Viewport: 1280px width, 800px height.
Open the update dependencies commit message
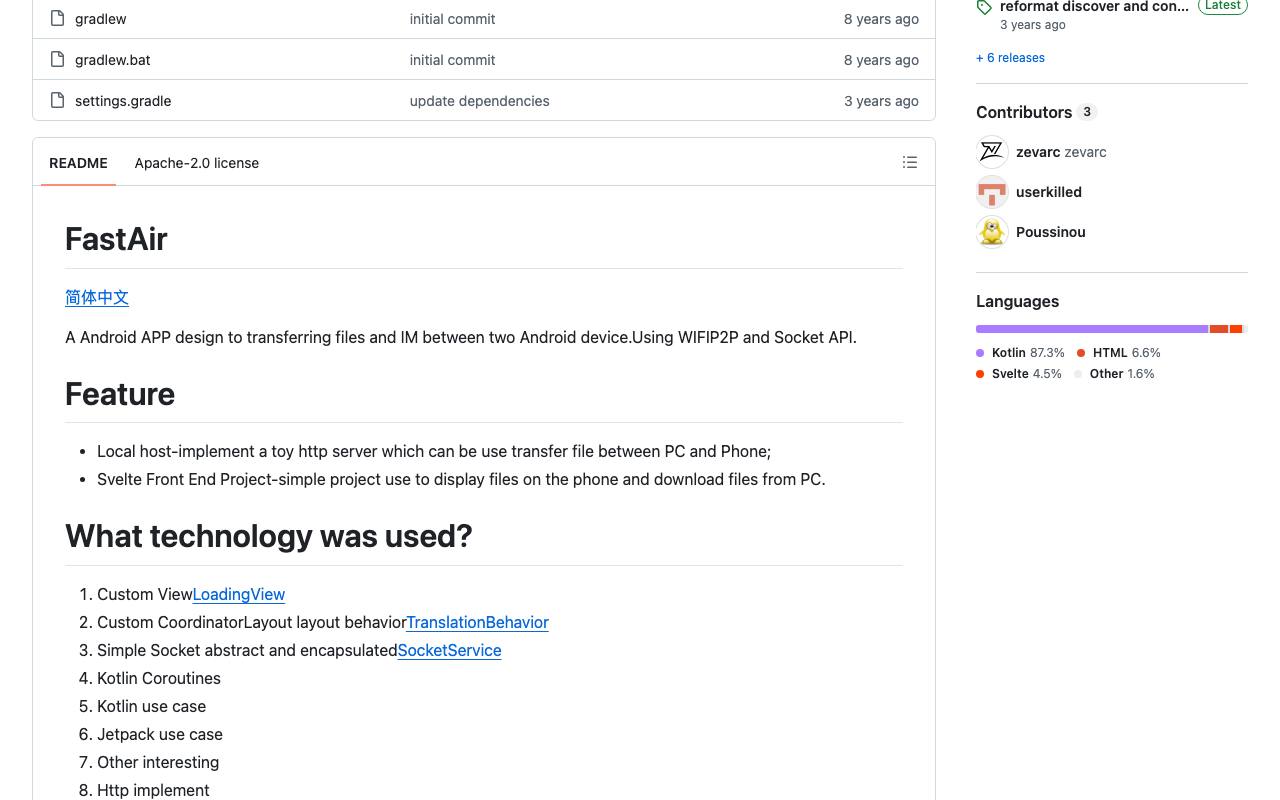(x=479, y=101)
